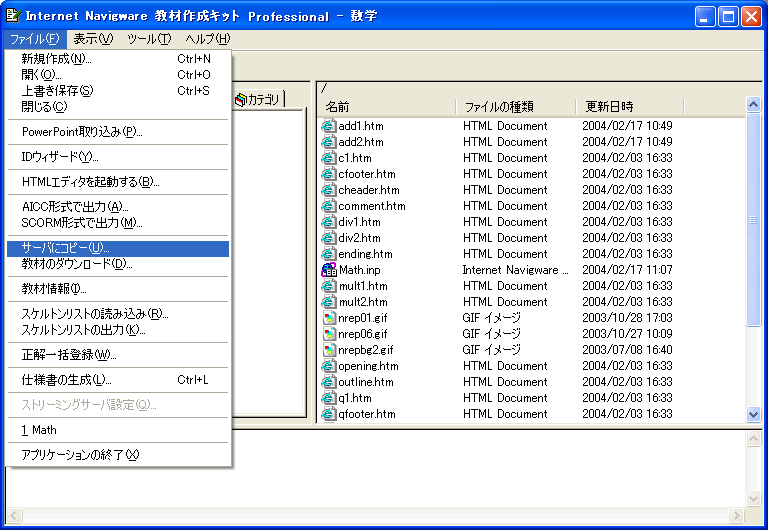Click the opening.htm file icon
This screenshot has height=530, width=768.
click(329, 366)
